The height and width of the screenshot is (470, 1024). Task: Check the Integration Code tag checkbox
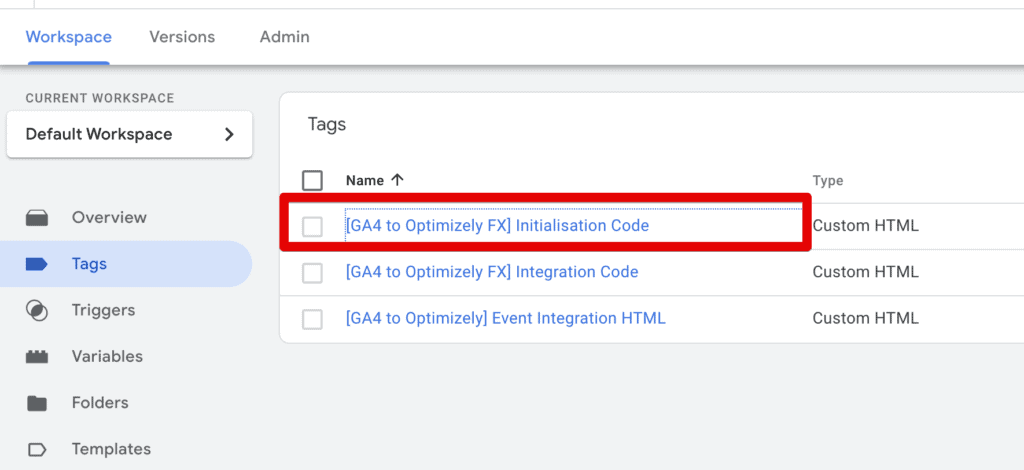pos(313,273)
